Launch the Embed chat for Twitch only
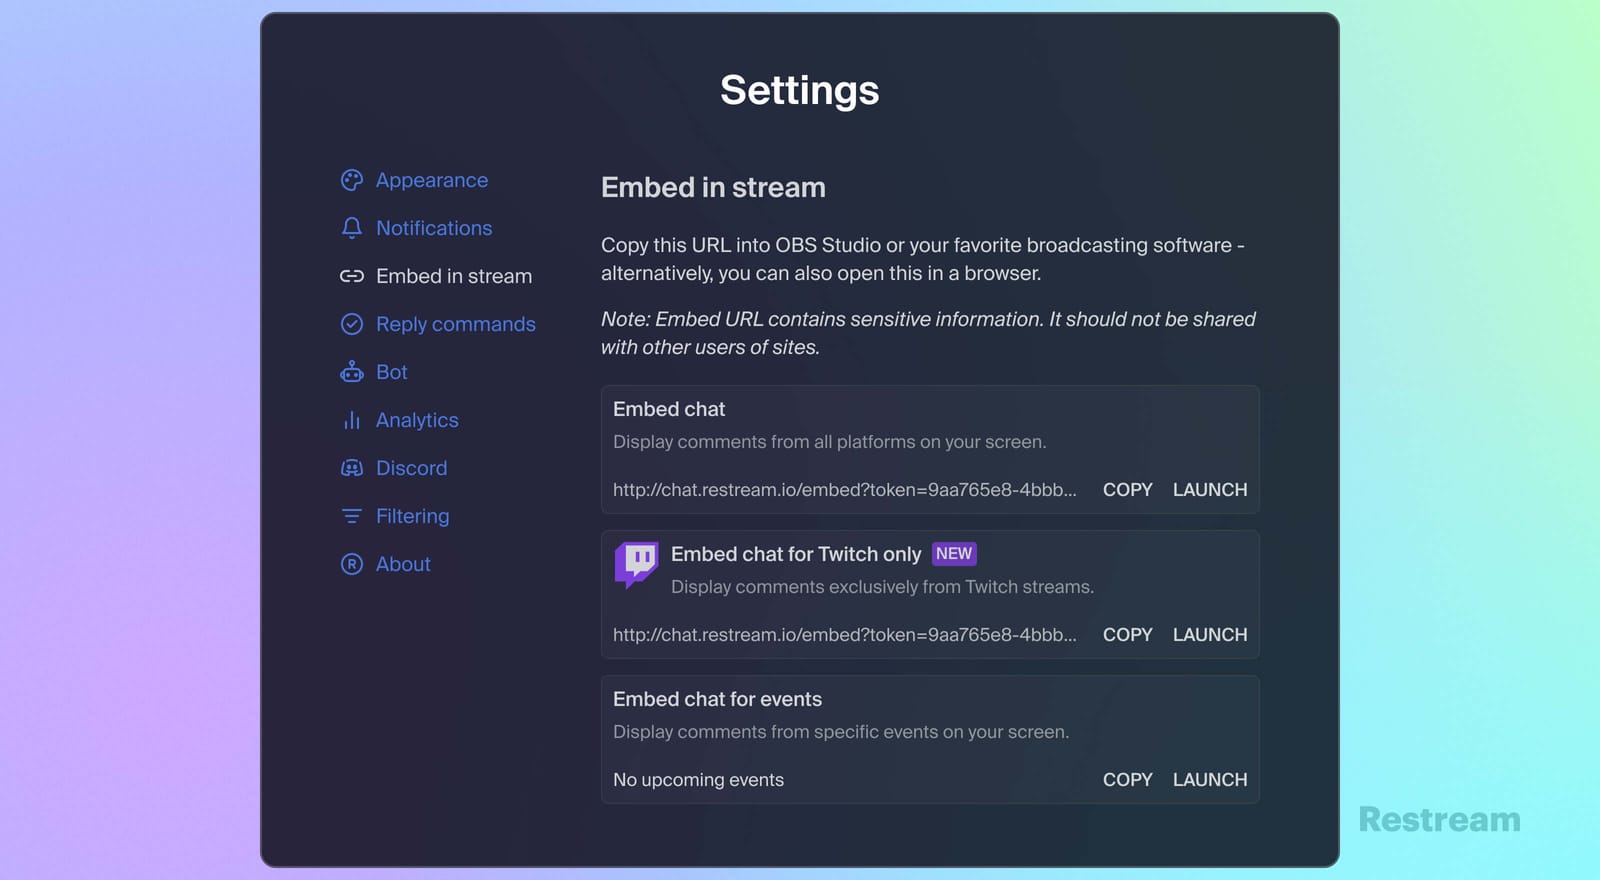Image resolution: width=1600 pixels, height=880 pixels. tap(1209, 635)
